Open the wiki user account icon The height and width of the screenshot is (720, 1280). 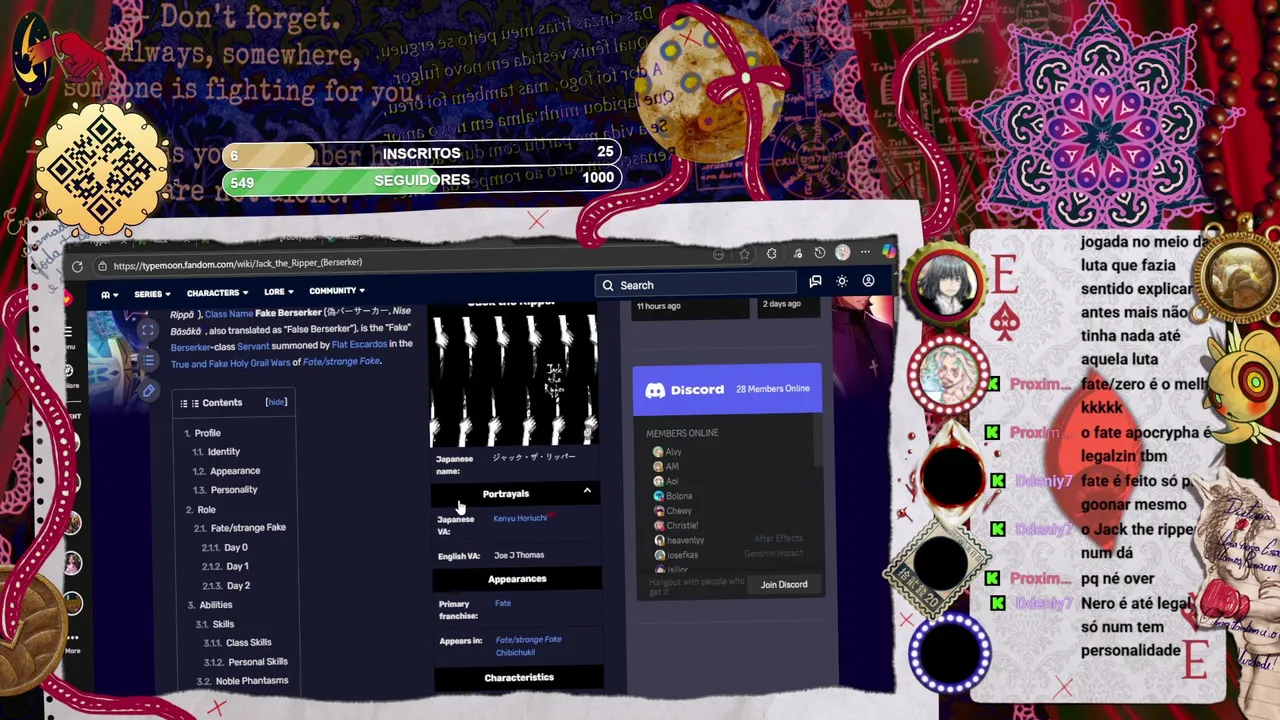(868, 281)
